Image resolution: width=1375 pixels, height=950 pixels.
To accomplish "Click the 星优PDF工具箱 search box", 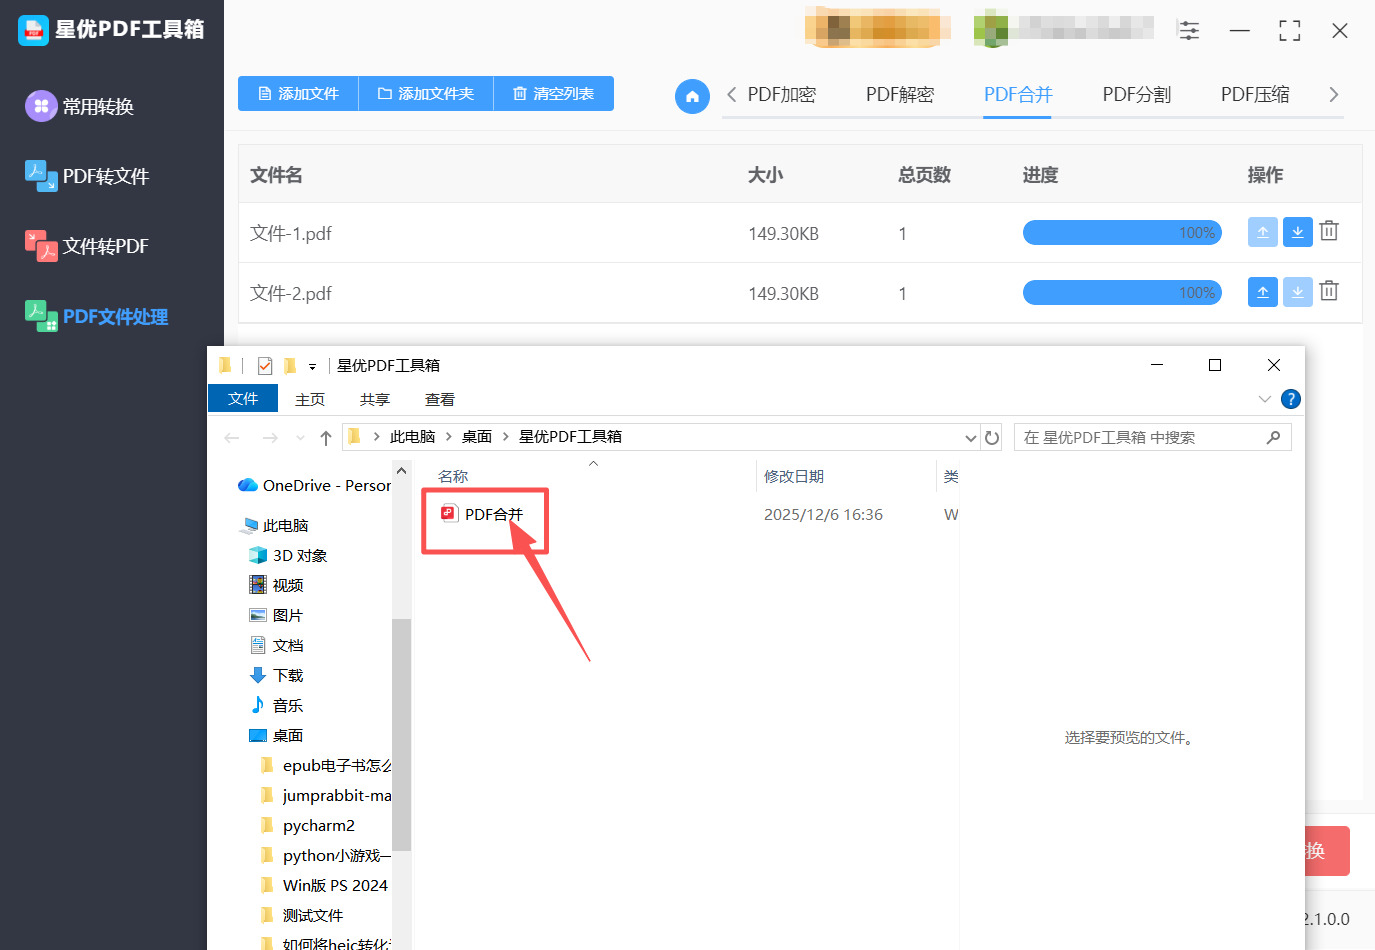I will 1150,437.
